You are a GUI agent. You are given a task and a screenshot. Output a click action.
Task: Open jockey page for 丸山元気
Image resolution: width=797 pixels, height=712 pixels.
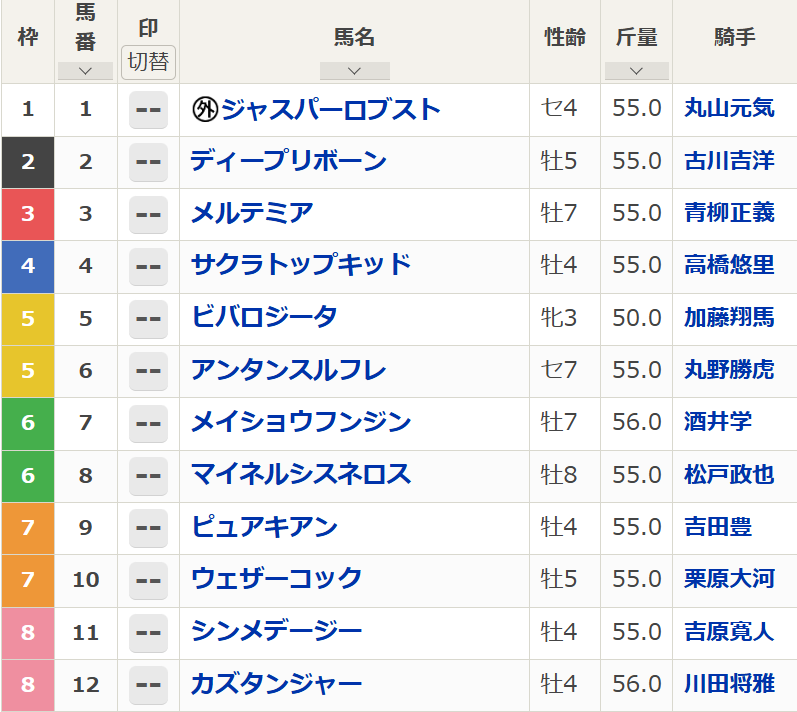click(x=729, y=109)
